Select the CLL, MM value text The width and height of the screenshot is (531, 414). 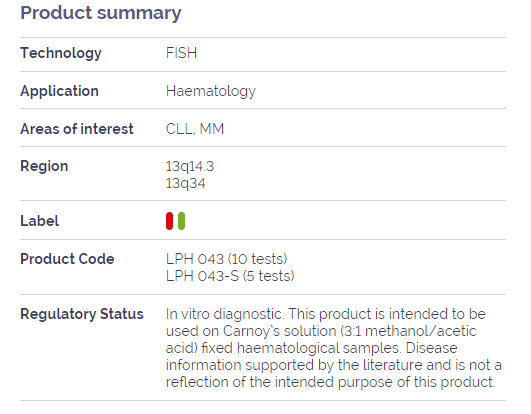[195, 129]
